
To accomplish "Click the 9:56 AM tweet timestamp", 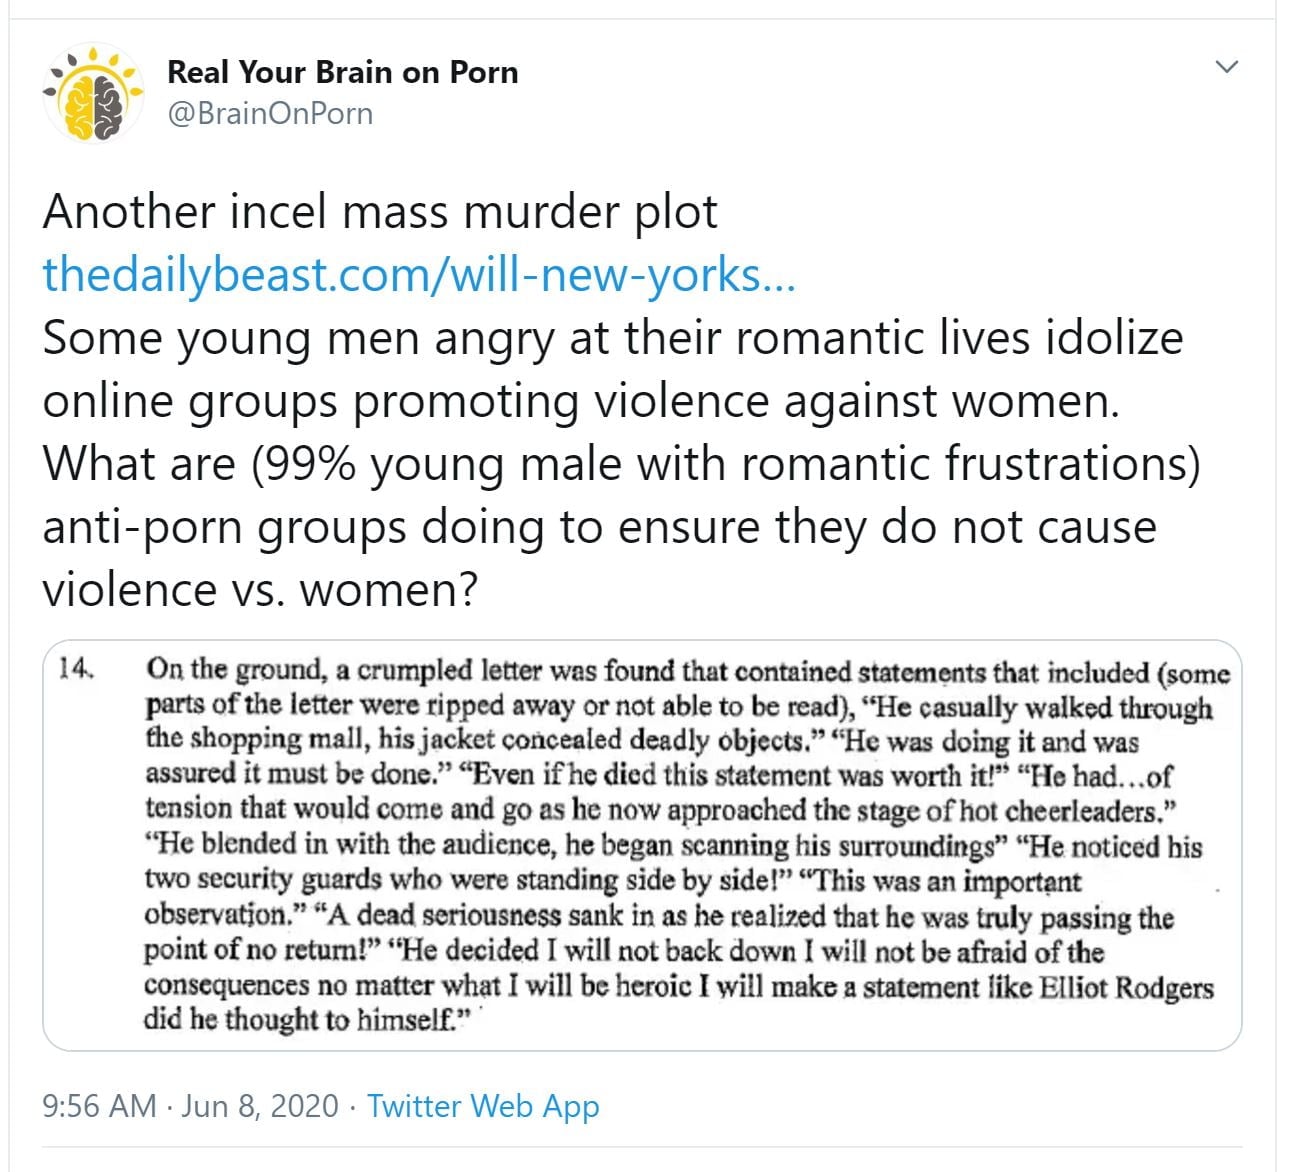I will [x=99, y=1105].
